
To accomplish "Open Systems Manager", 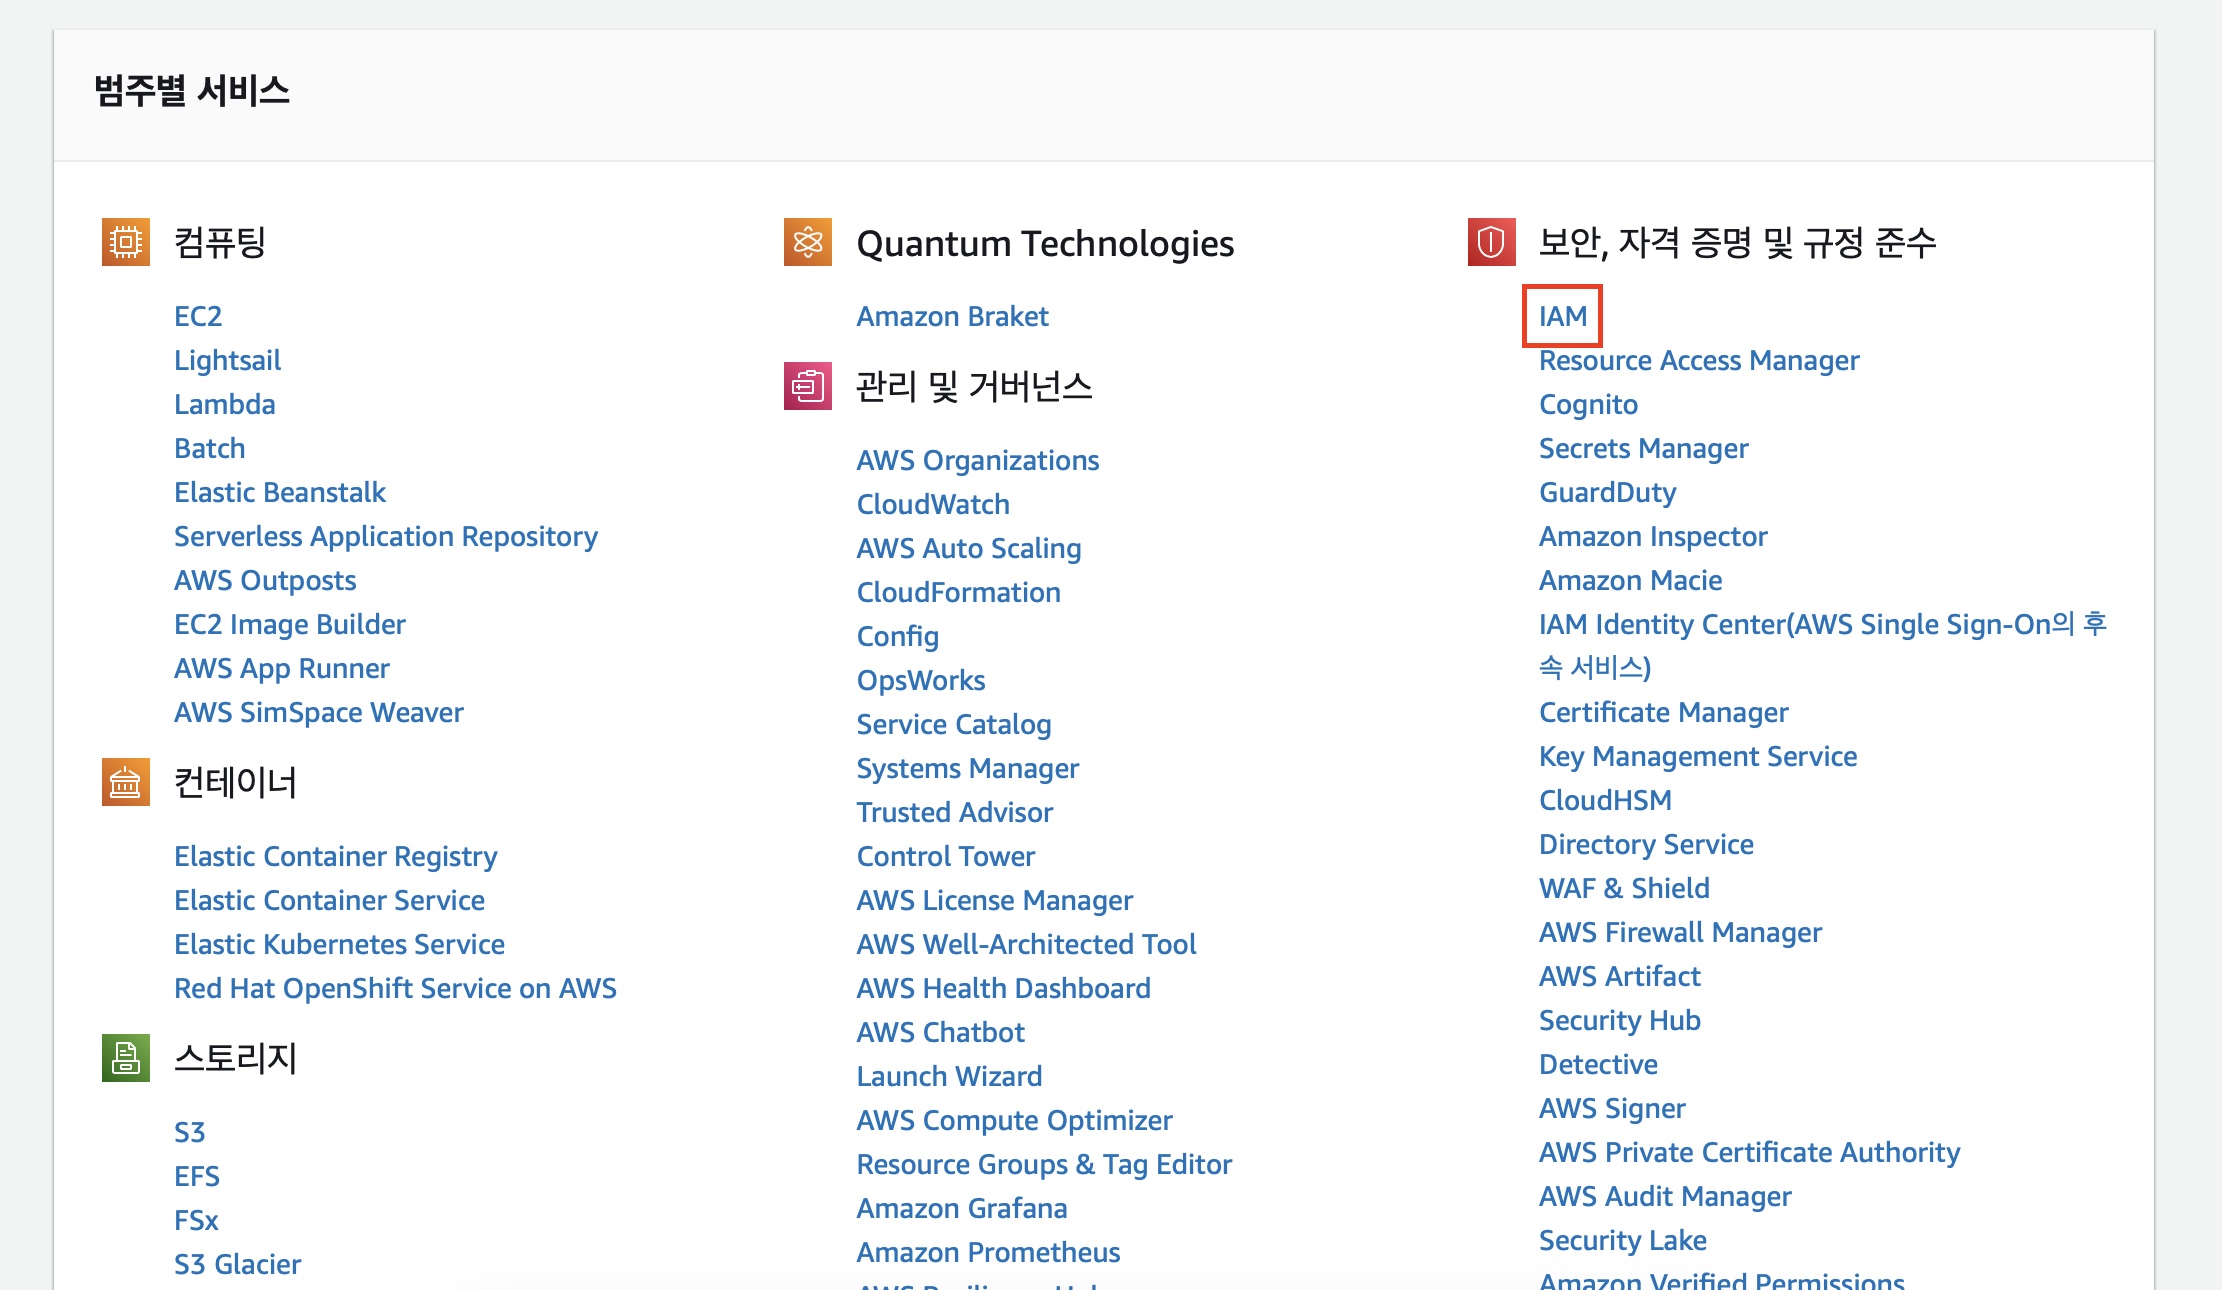I will pos(968,769).
